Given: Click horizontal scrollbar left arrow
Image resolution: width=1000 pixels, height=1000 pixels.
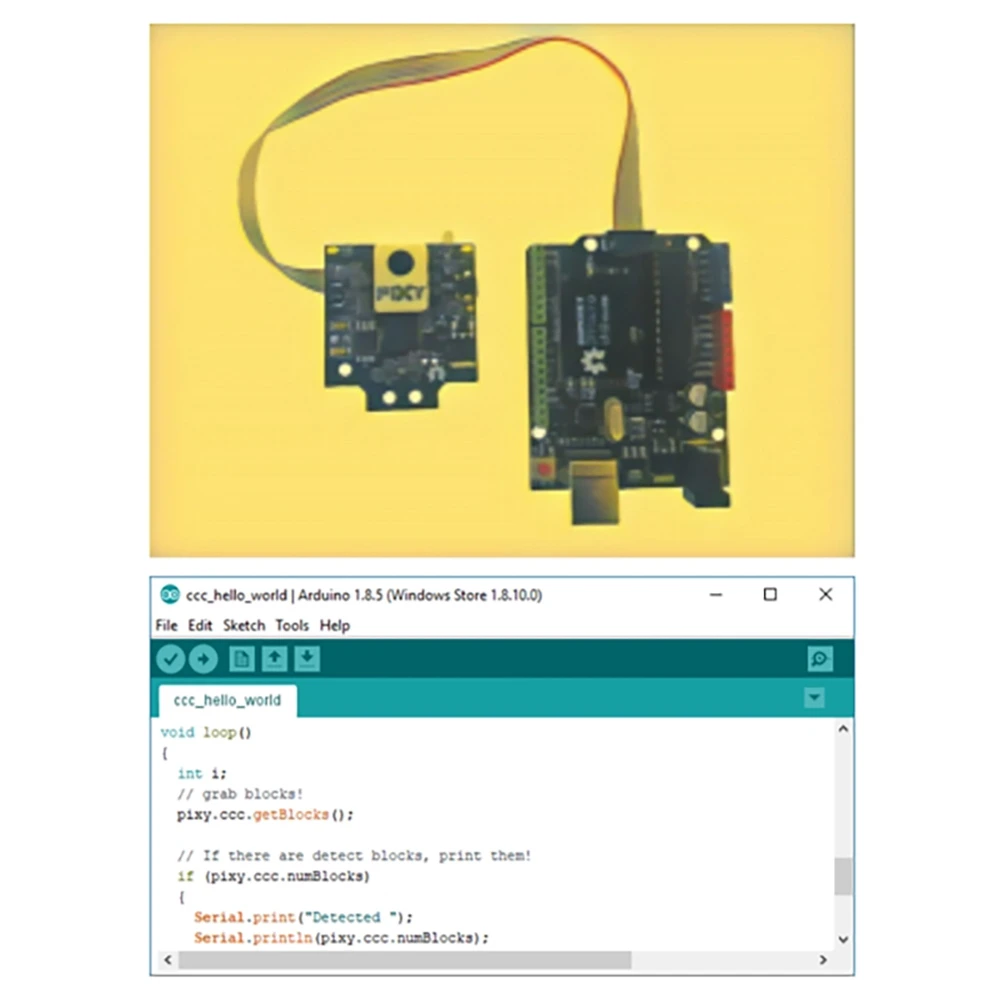Looking at the screenshot, I should pos(168,960).
